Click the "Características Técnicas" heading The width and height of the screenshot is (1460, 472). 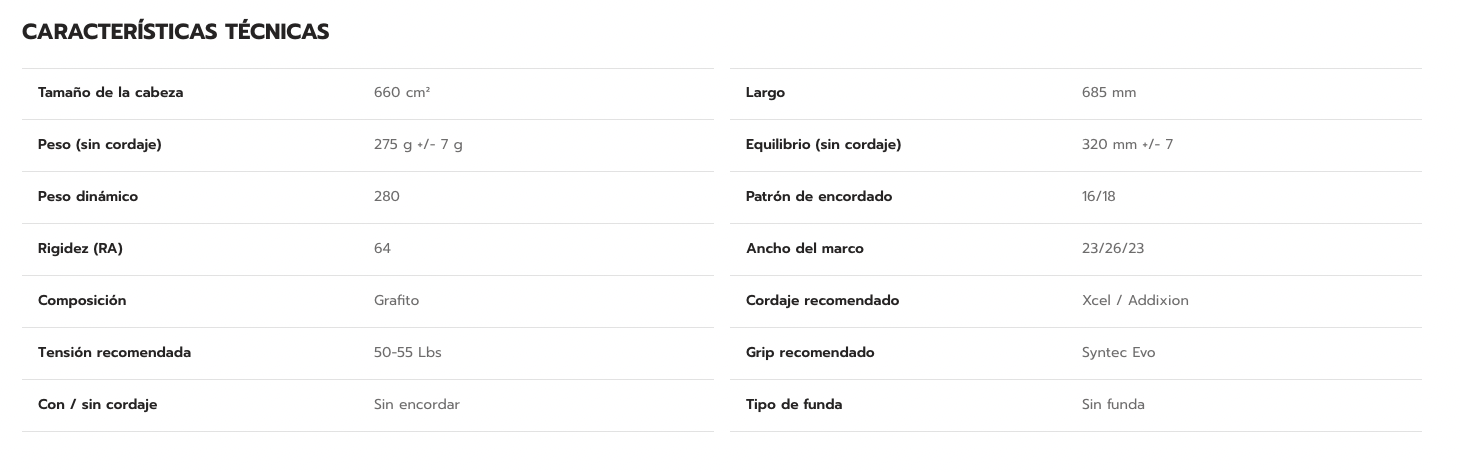(175, 32)
